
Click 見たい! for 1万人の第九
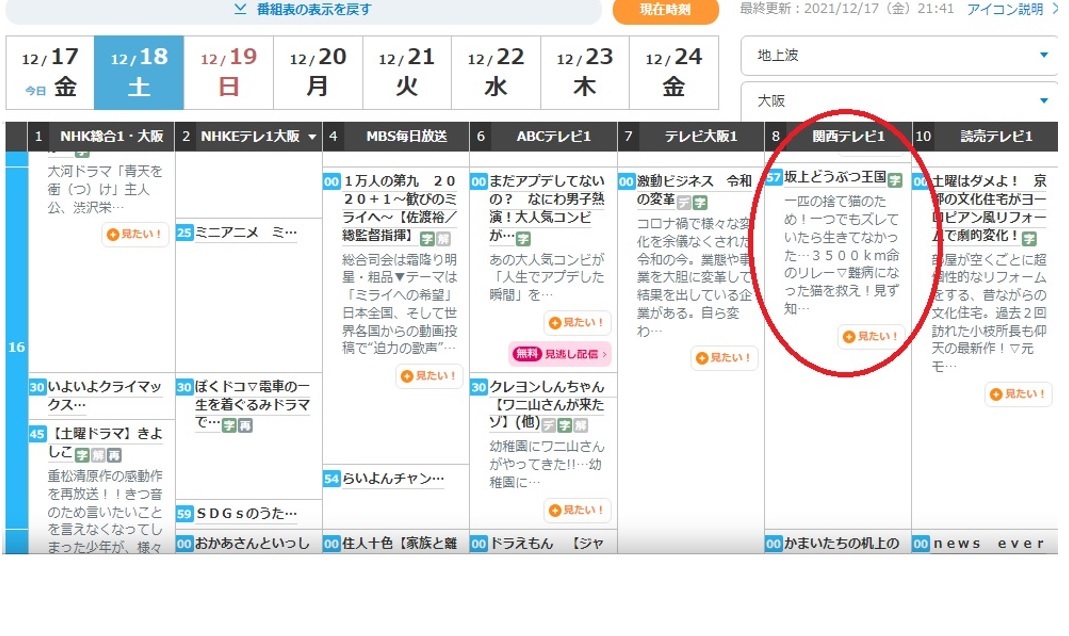[430, 376]
